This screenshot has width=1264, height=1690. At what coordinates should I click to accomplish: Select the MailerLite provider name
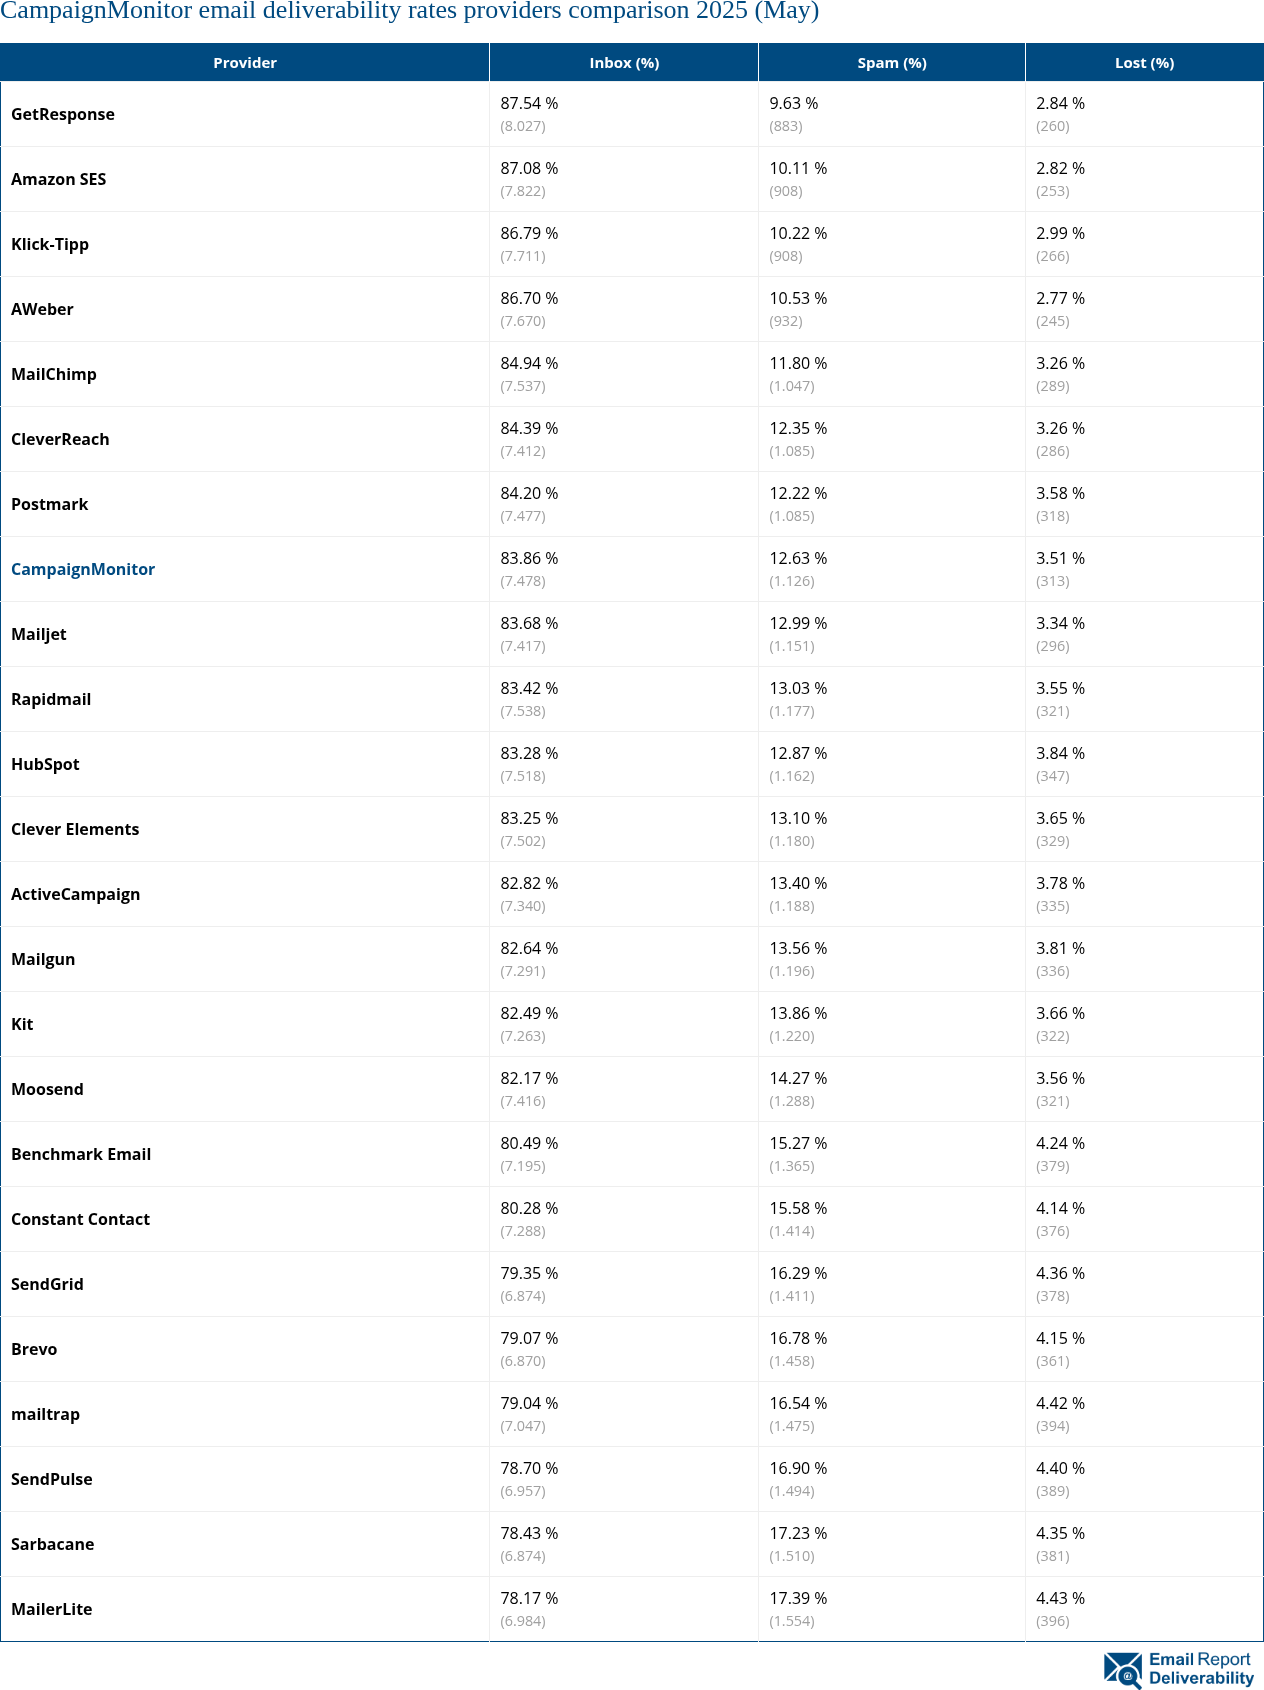point(52,1609)
